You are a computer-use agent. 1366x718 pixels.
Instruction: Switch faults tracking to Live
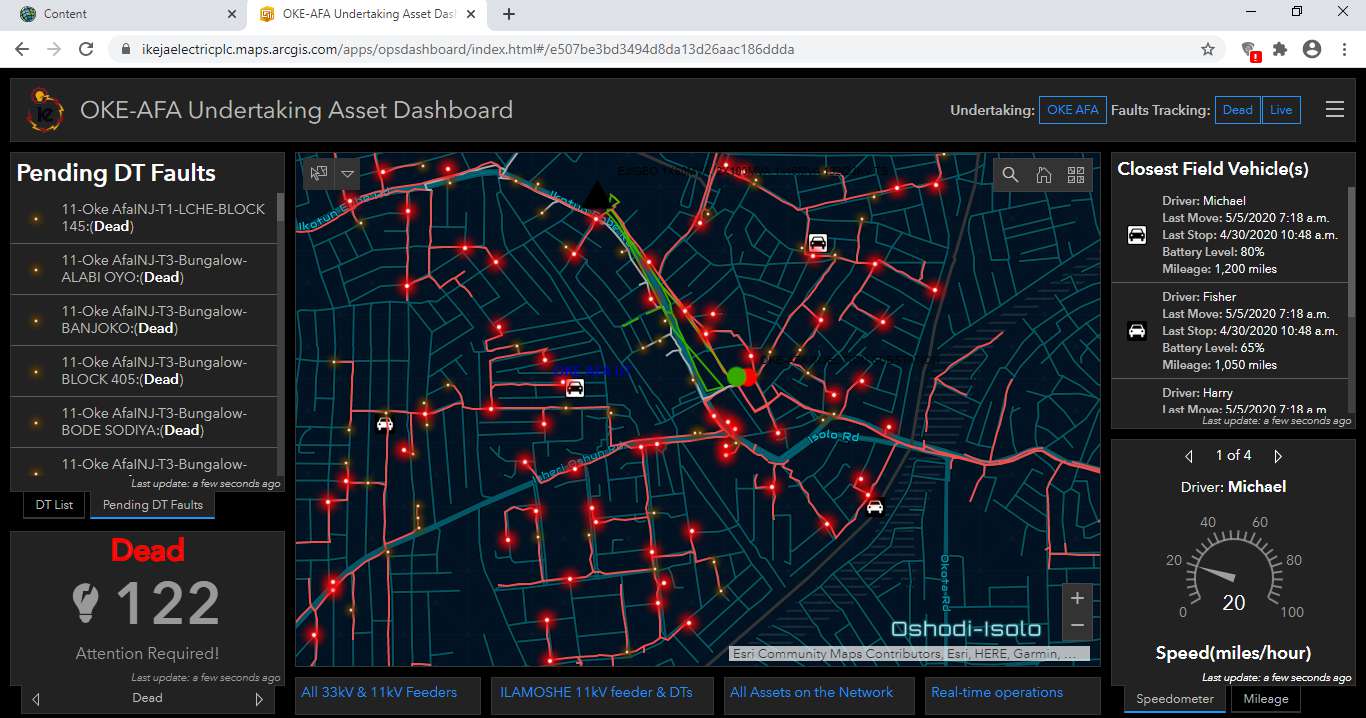pos(1281,110)
